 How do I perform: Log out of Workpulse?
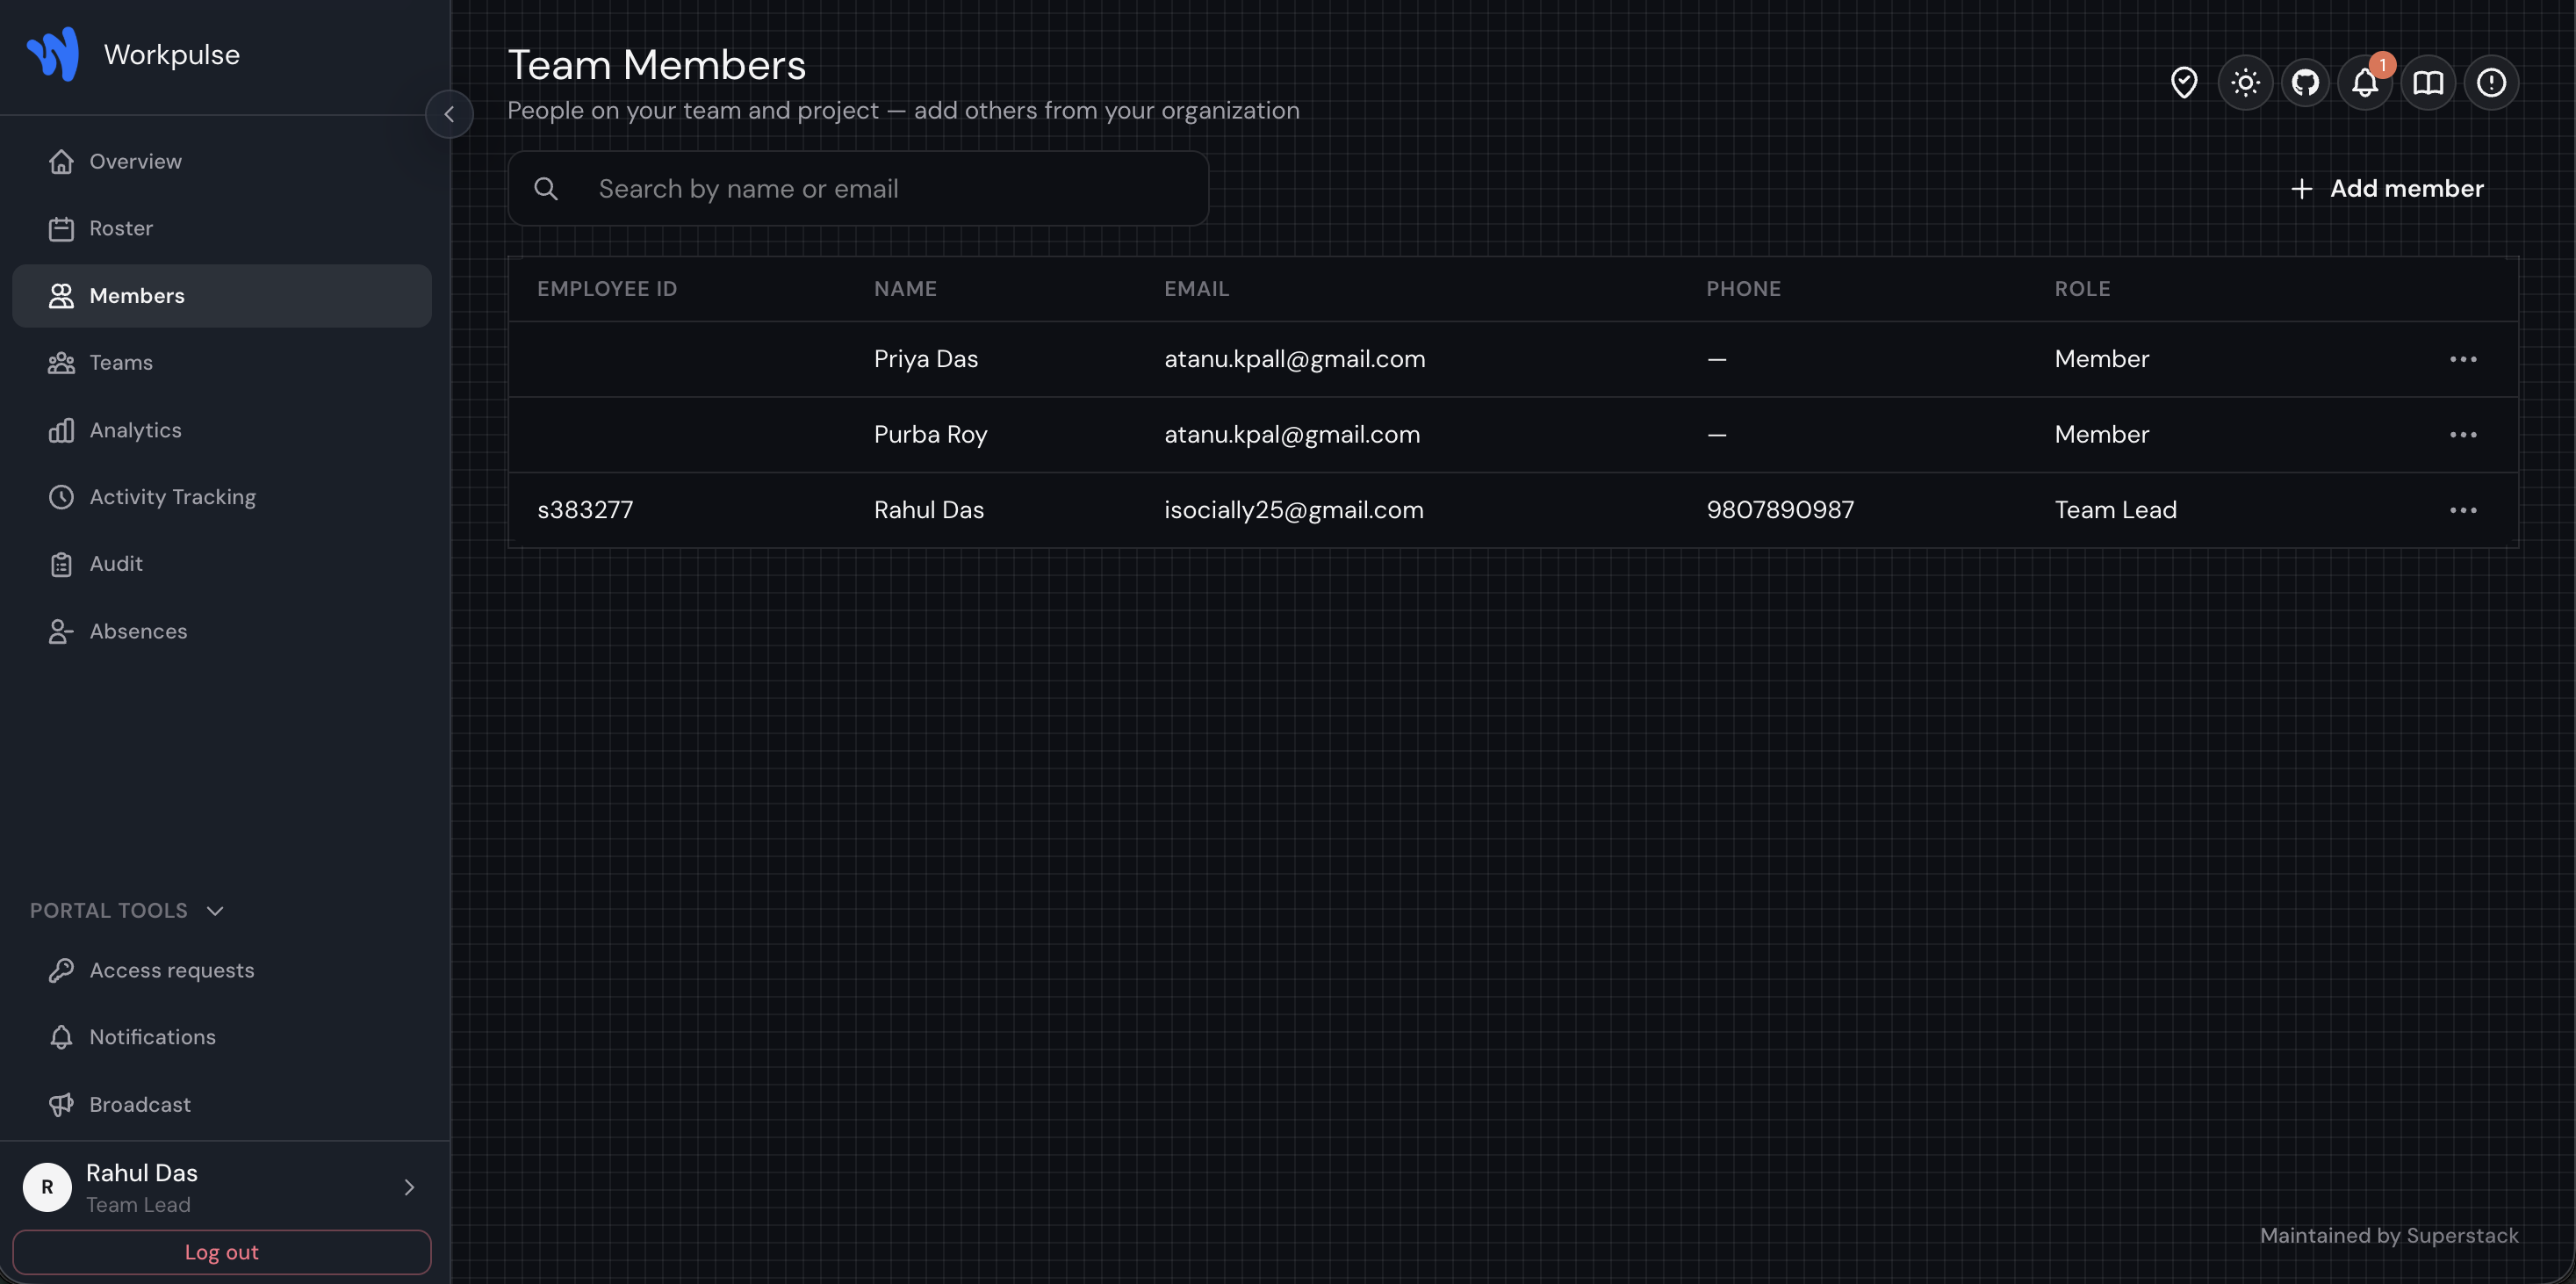pyautogui.click(x=222, y=1252)
